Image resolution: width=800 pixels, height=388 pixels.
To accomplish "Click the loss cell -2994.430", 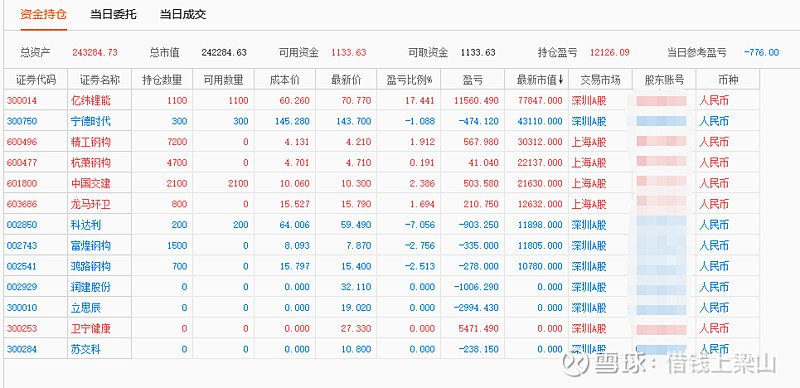I will 477,308.
